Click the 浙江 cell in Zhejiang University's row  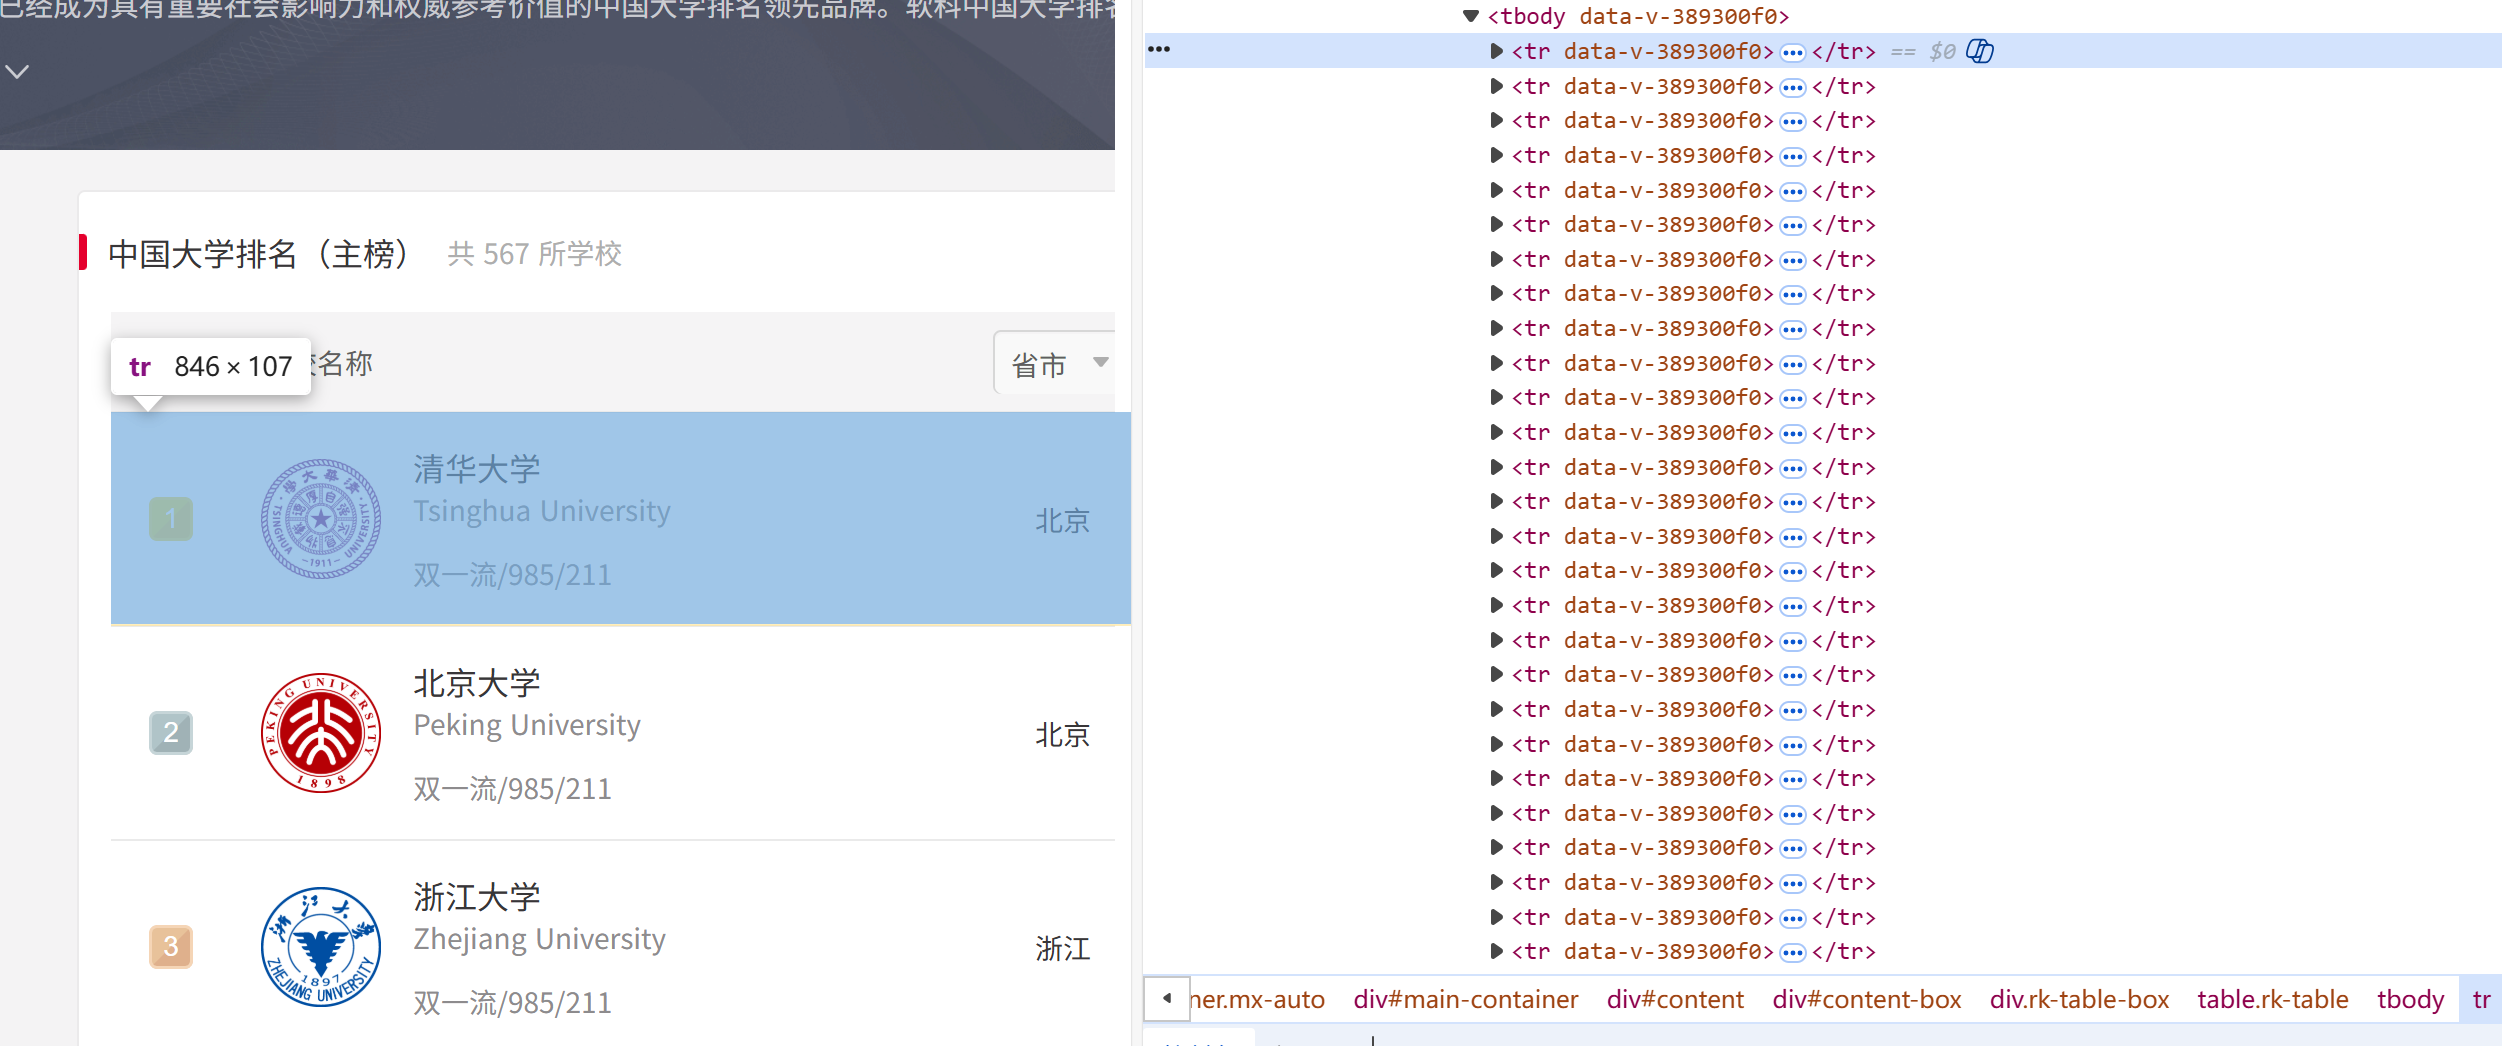tap(1062, 949)
